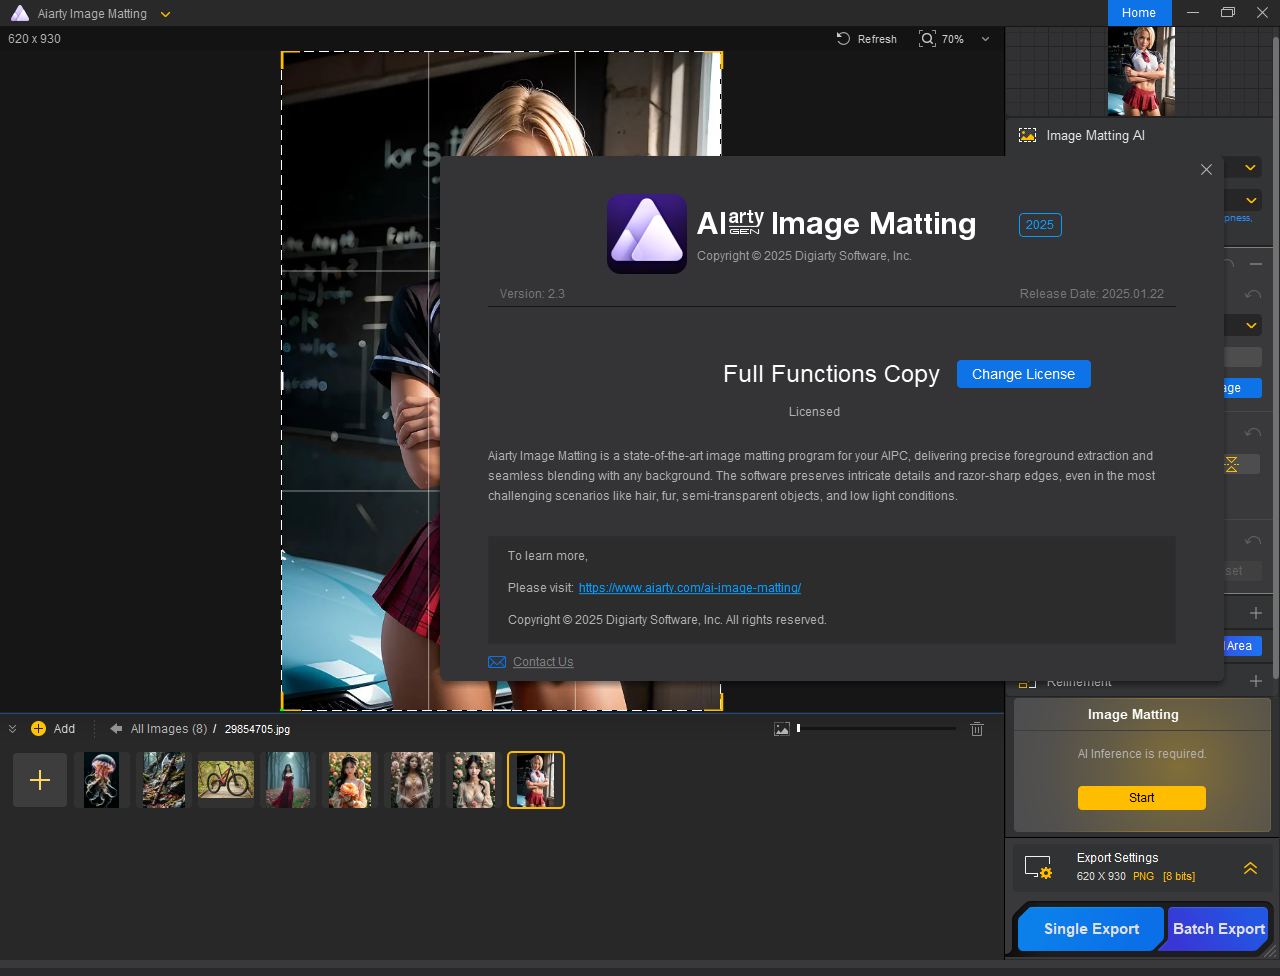The width and height of the screenshot is (1280, 976).
Task: Click the zoom-to-fit magnifier icon
Action: 927,39
